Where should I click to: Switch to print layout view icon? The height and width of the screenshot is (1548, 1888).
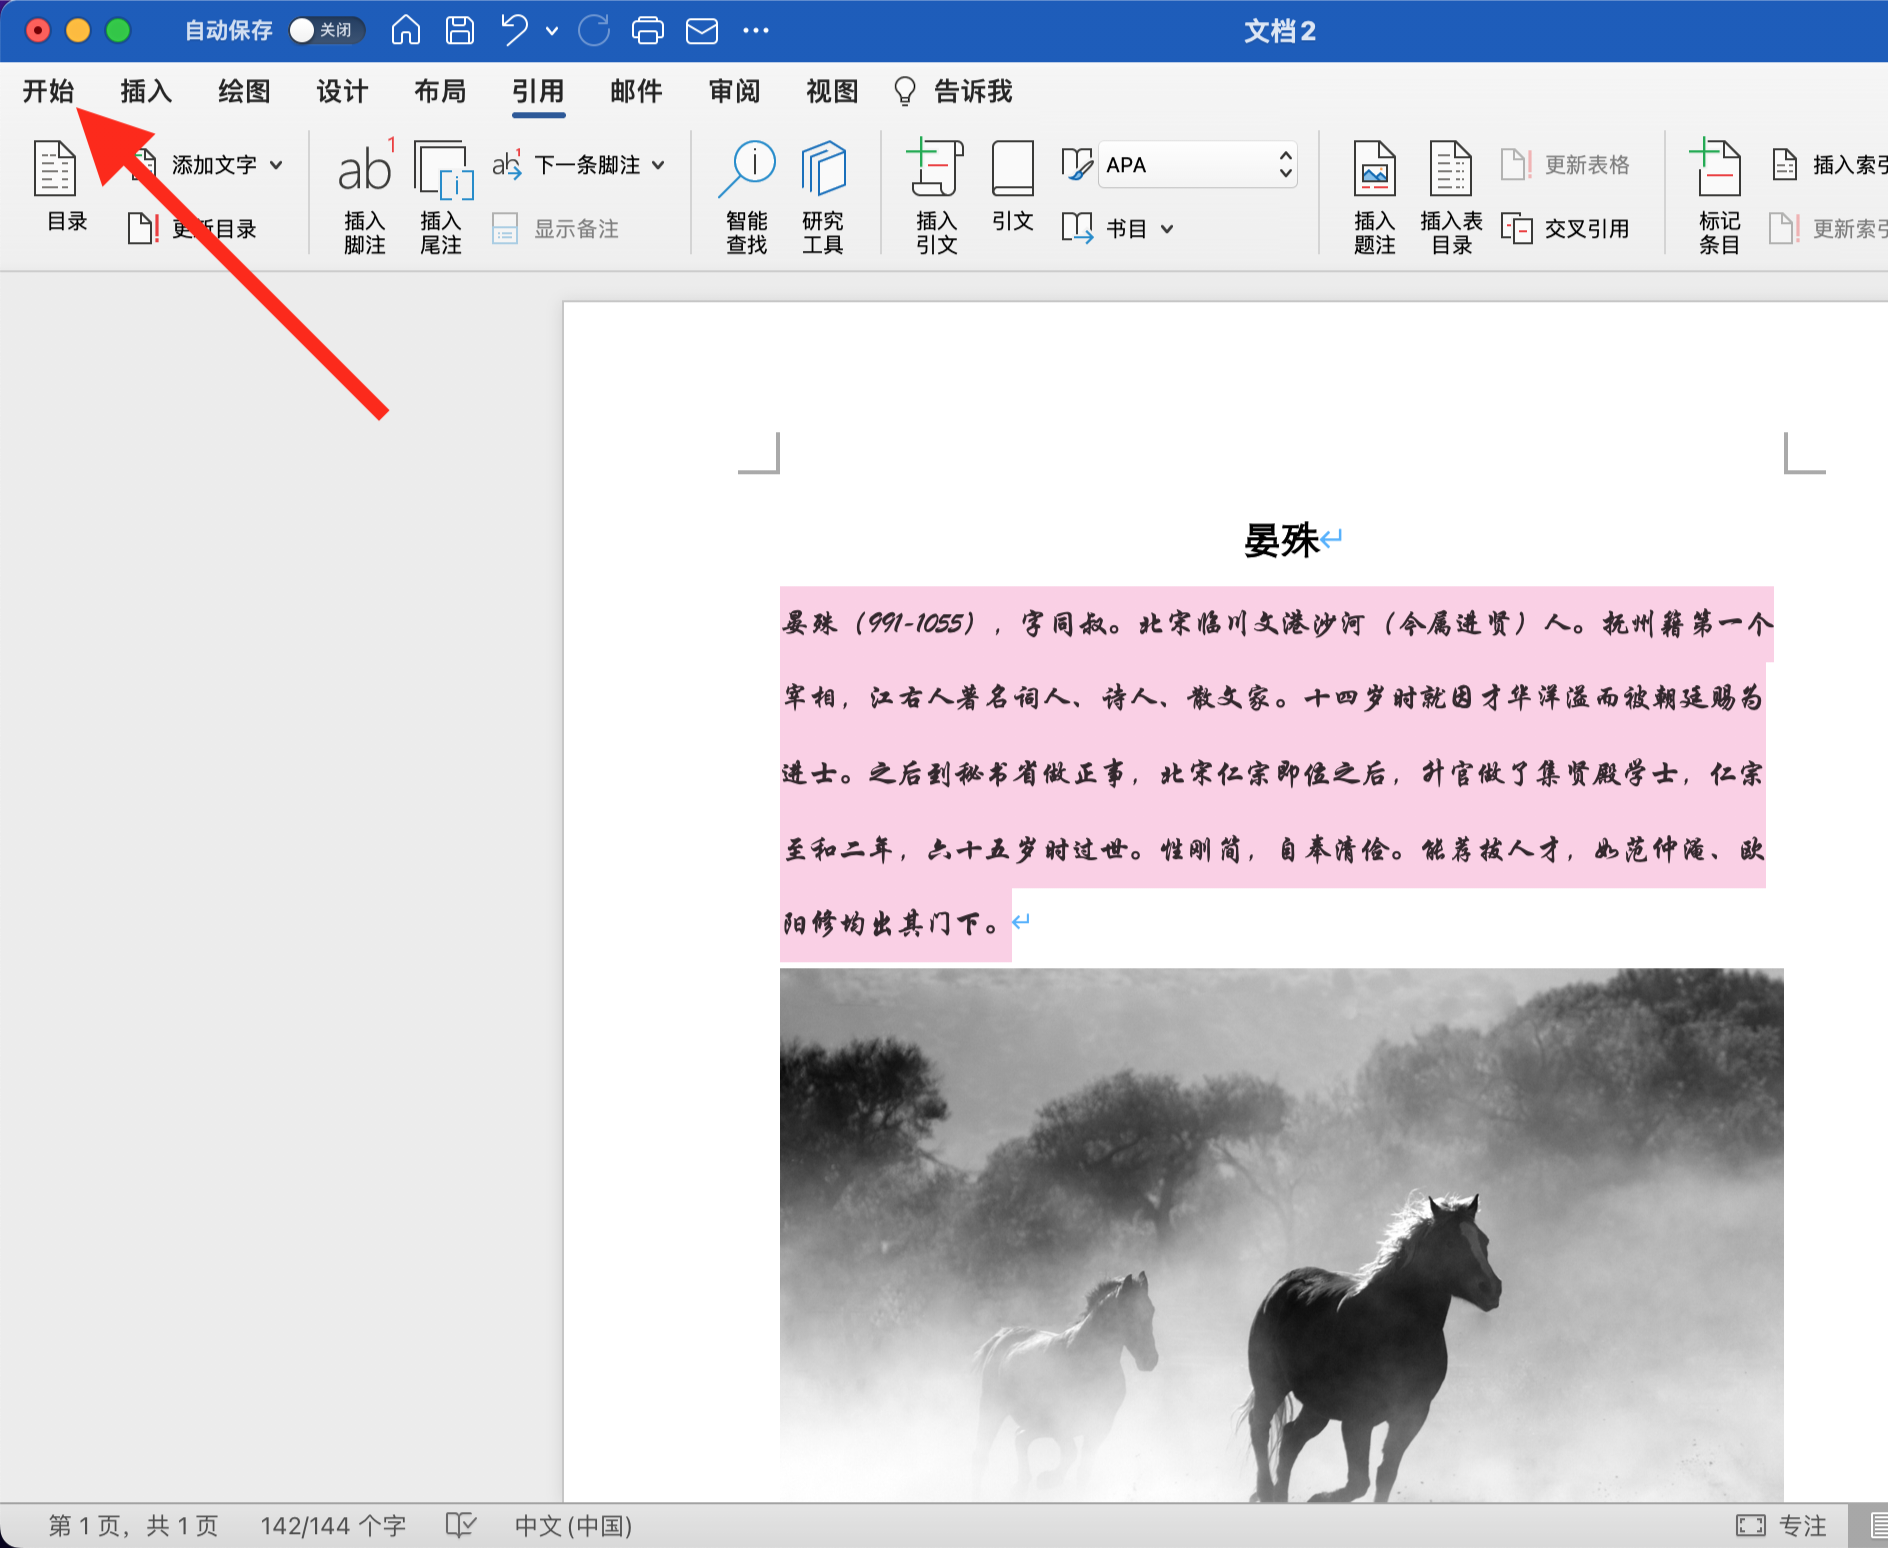pyautogui.click(x=1878, y=1526)
